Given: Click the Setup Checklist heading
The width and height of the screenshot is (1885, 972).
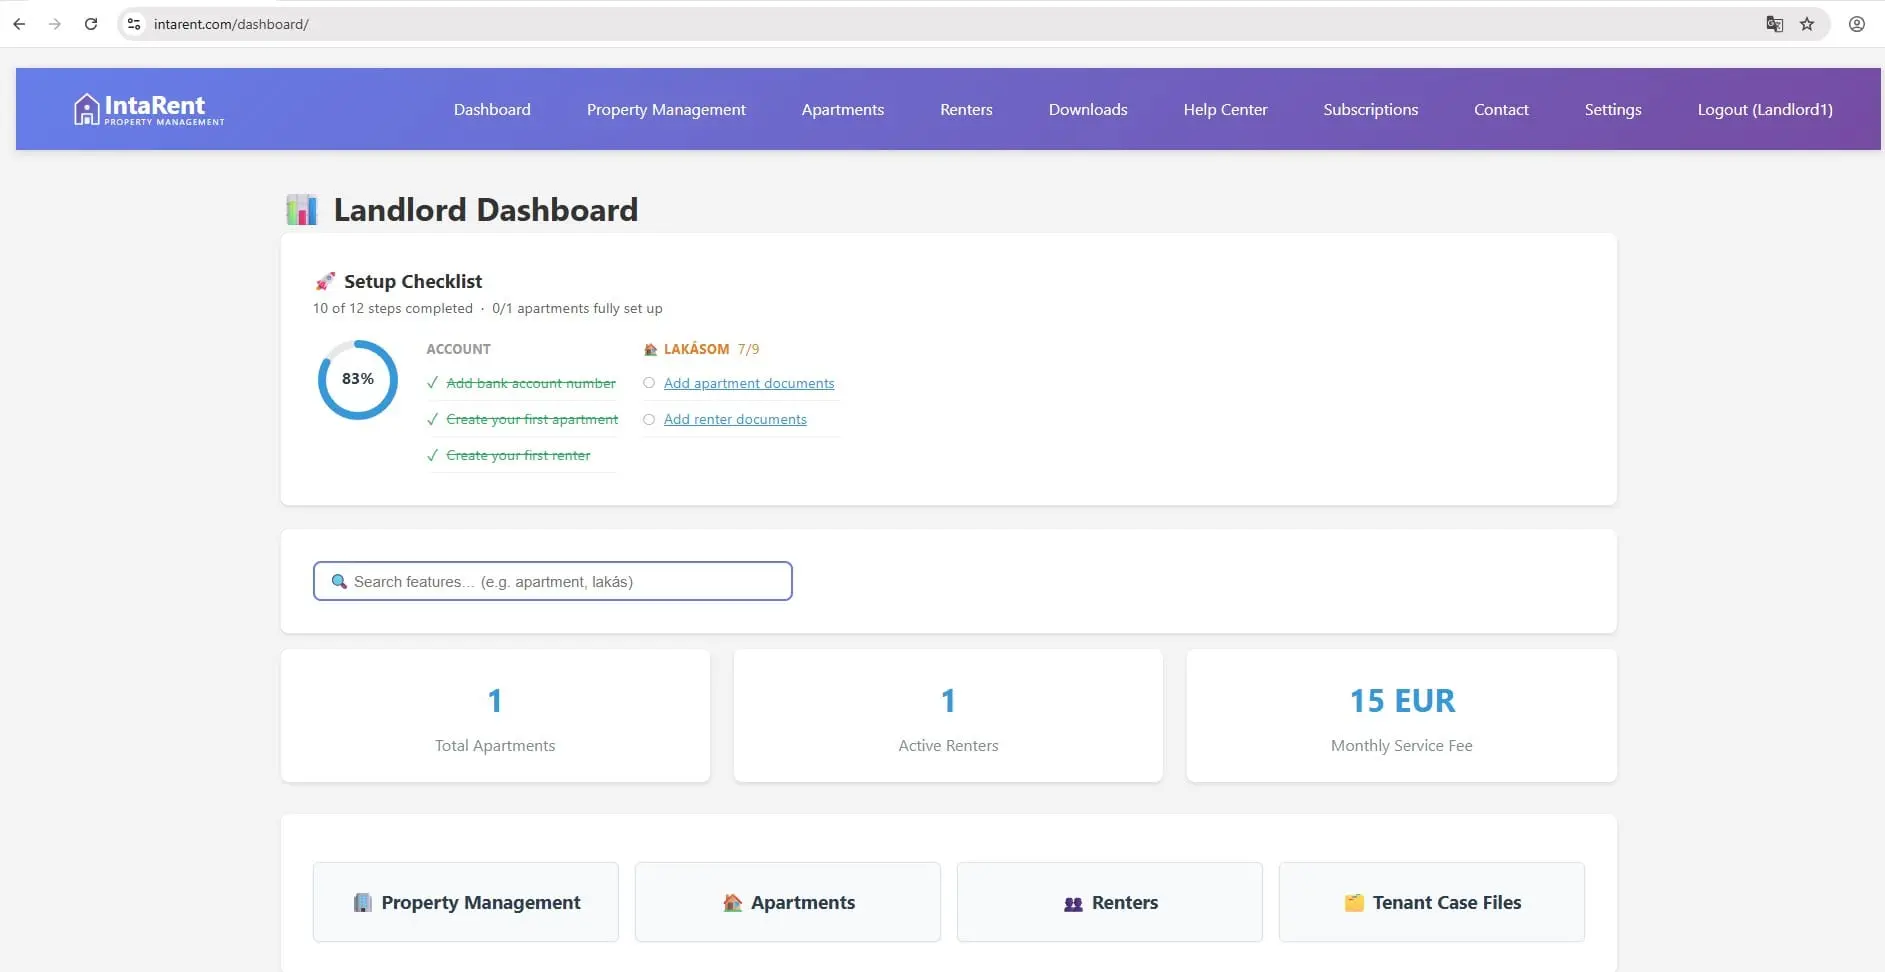Looking at the screenshot, I should 413,281.
